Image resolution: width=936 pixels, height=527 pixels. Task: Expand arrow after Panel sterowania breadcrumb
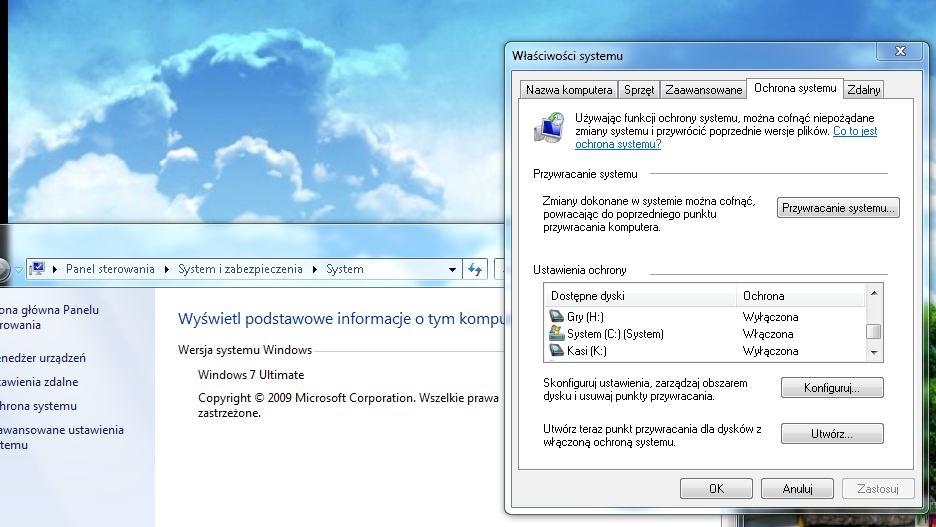click(x=167, y=269)
